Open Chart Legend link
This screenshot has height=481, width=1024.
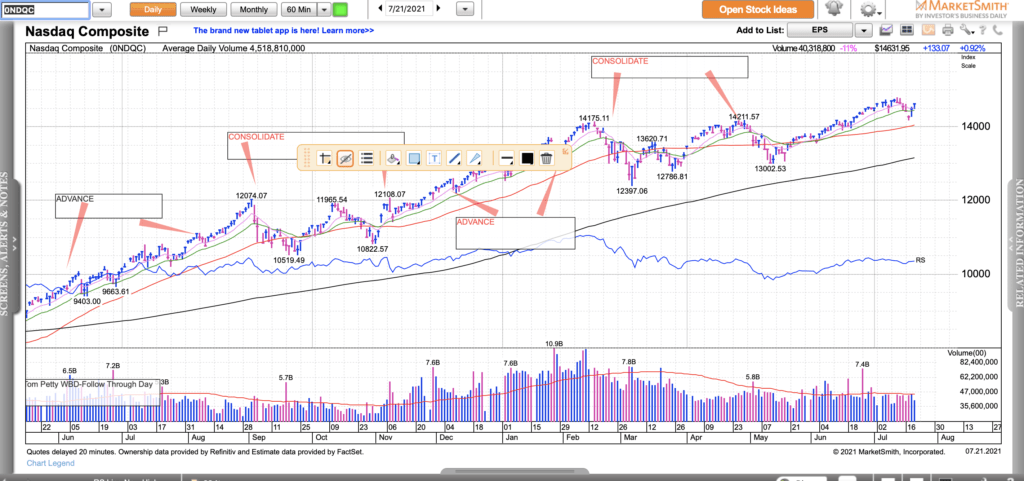[x=50, y=463]
